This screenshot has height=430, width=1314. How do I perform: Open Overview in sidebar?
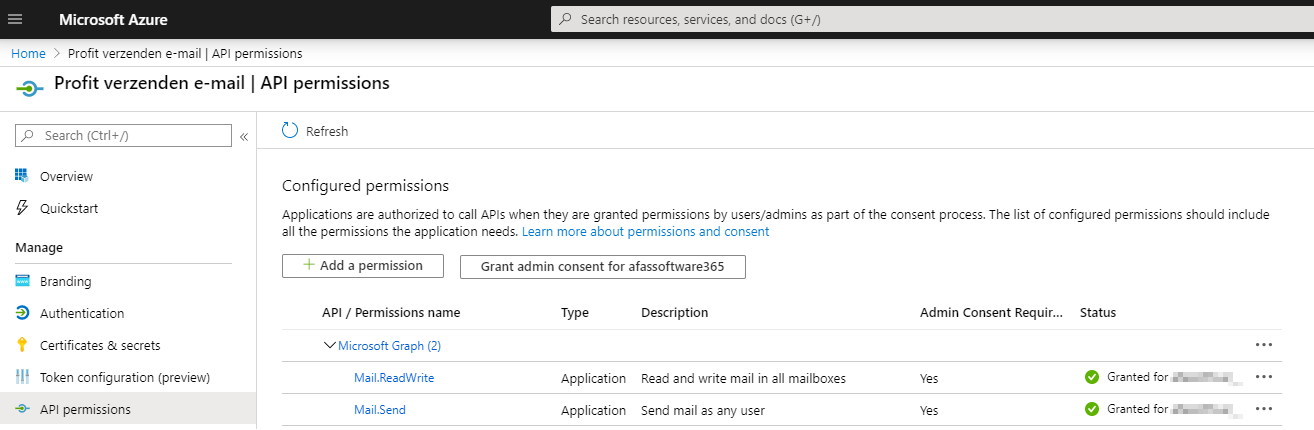pyautogui.click(x=66, y=176)
